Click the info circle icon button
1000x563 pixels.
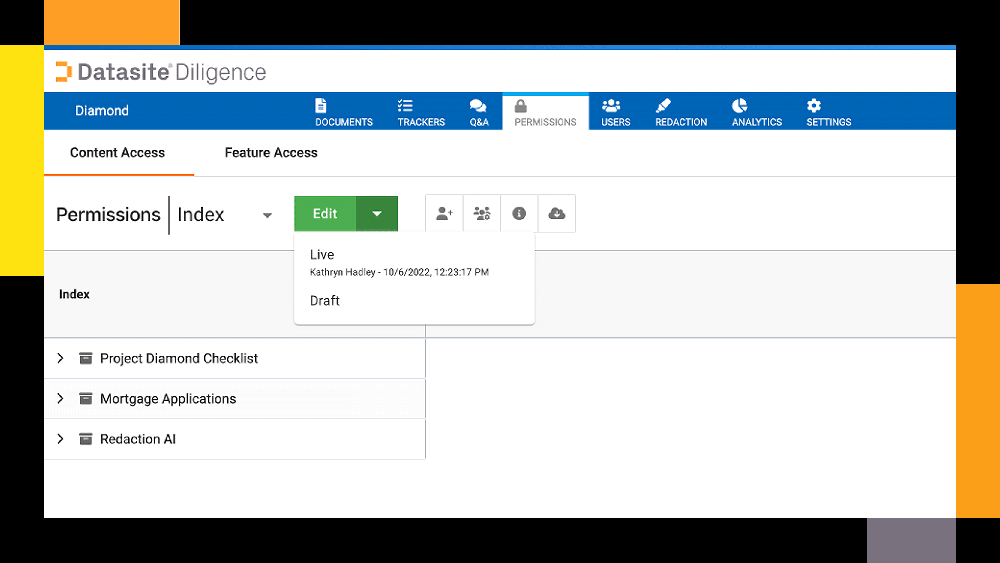click(x=519, y=214)
